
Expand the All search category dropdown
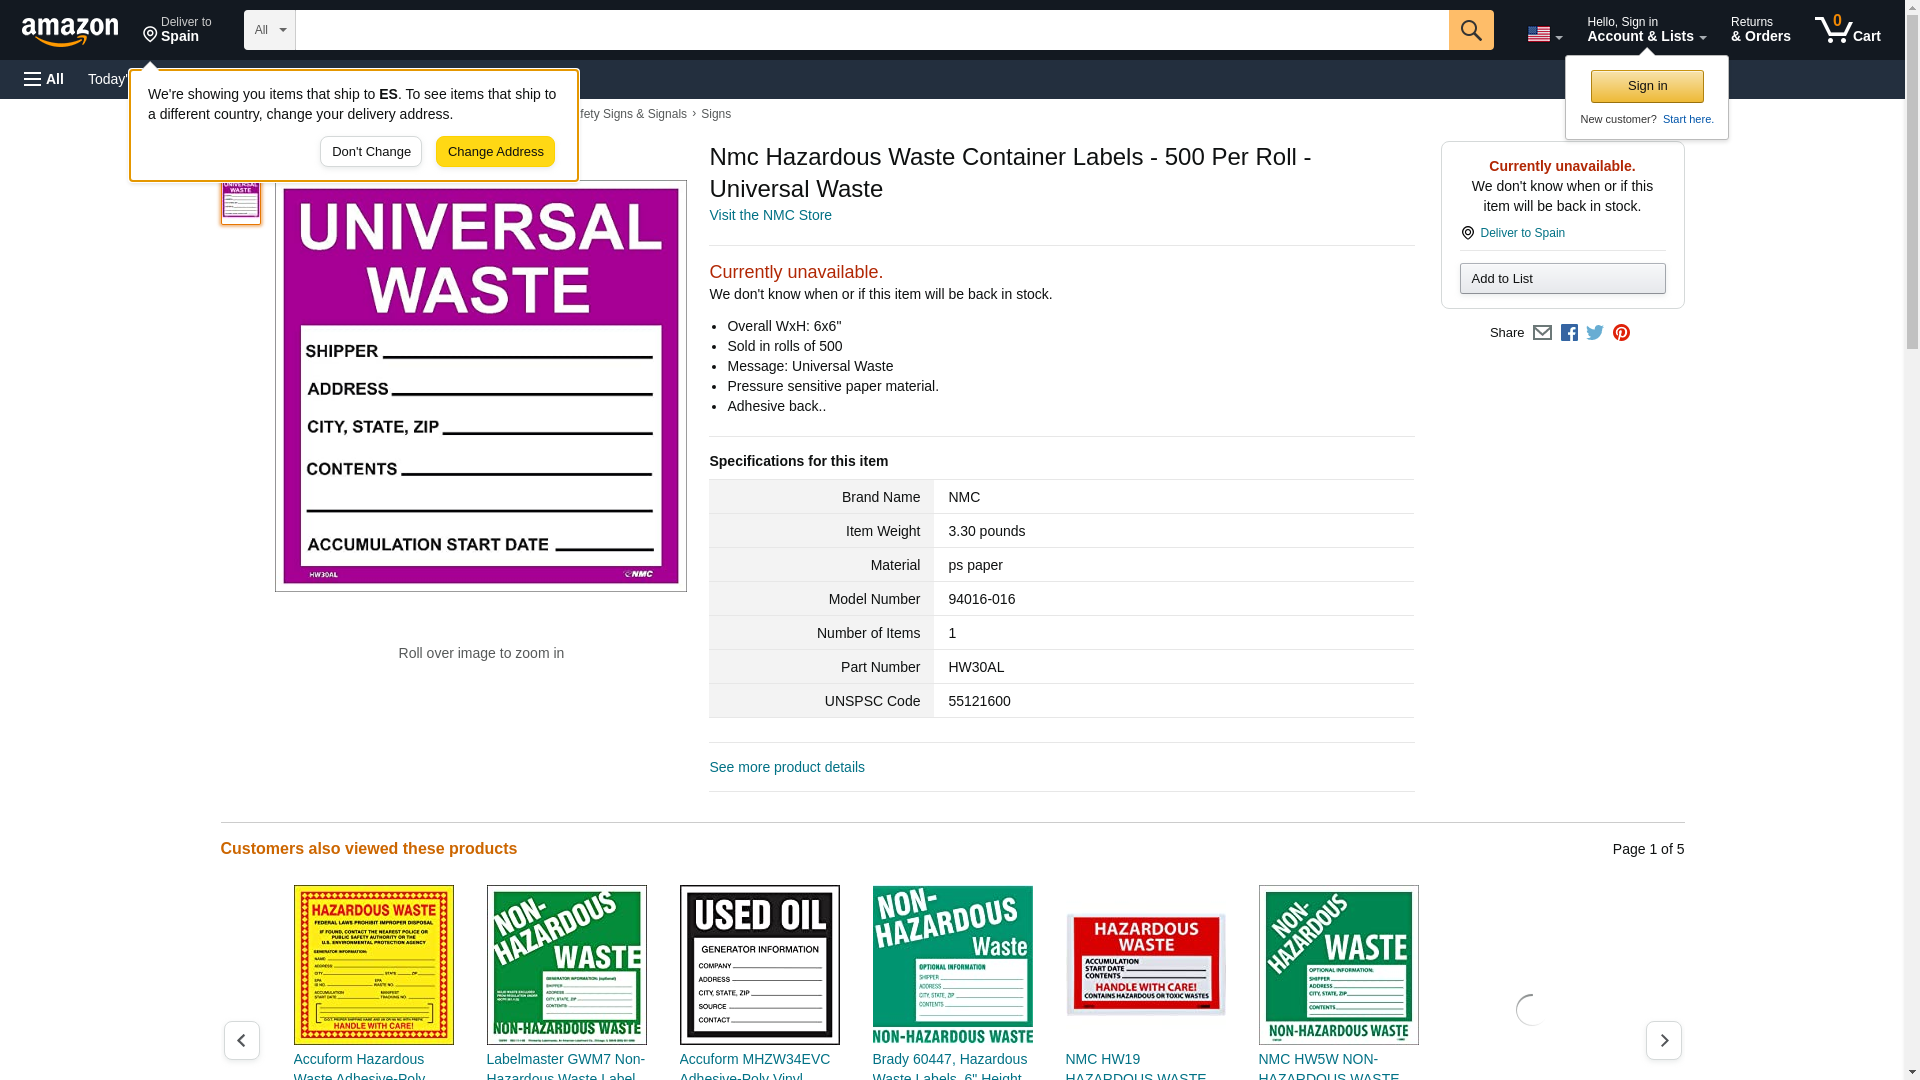point(269,30)
